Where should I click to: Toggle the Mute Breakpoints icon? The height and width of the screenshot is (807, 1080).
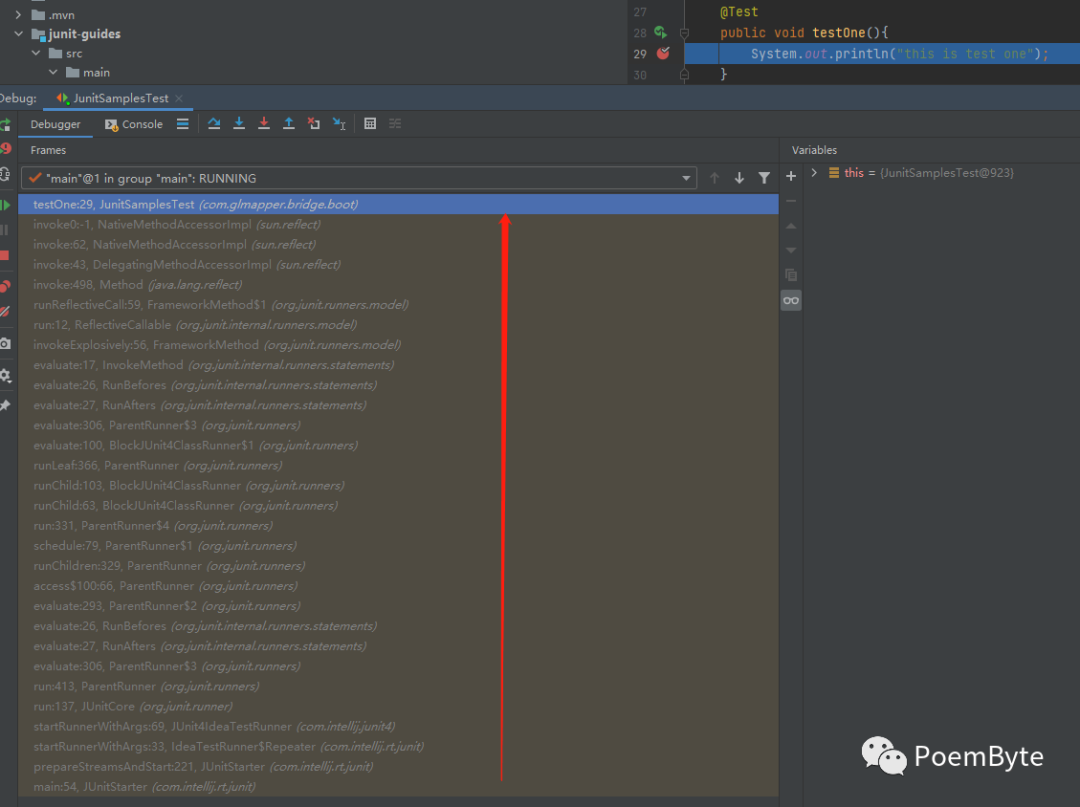[x=5, y=312]
